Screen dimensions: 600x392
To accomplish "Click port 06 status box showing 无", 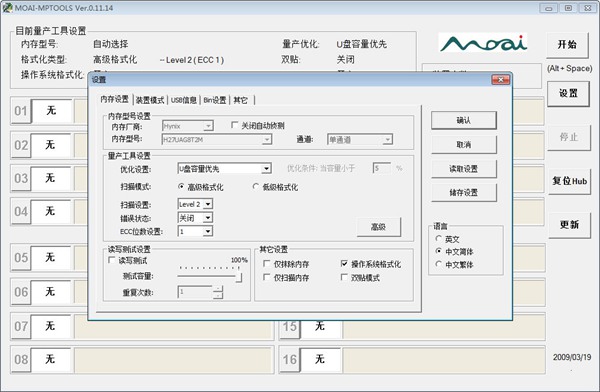I will click(51, 292).
